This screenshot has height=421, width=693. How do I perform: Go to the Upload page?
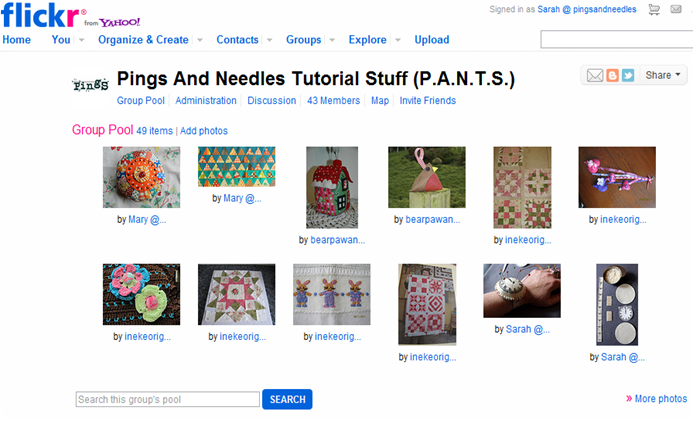tap(432, 40)
